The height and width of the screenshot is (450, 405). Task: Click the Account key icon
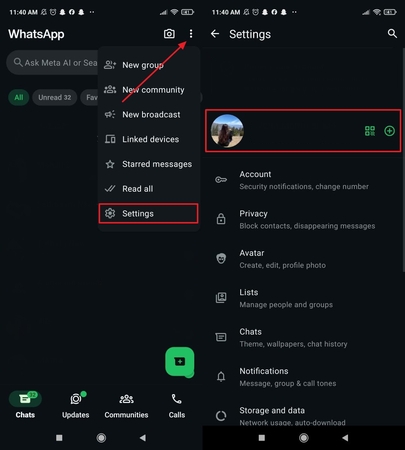[x=221, y=180]
